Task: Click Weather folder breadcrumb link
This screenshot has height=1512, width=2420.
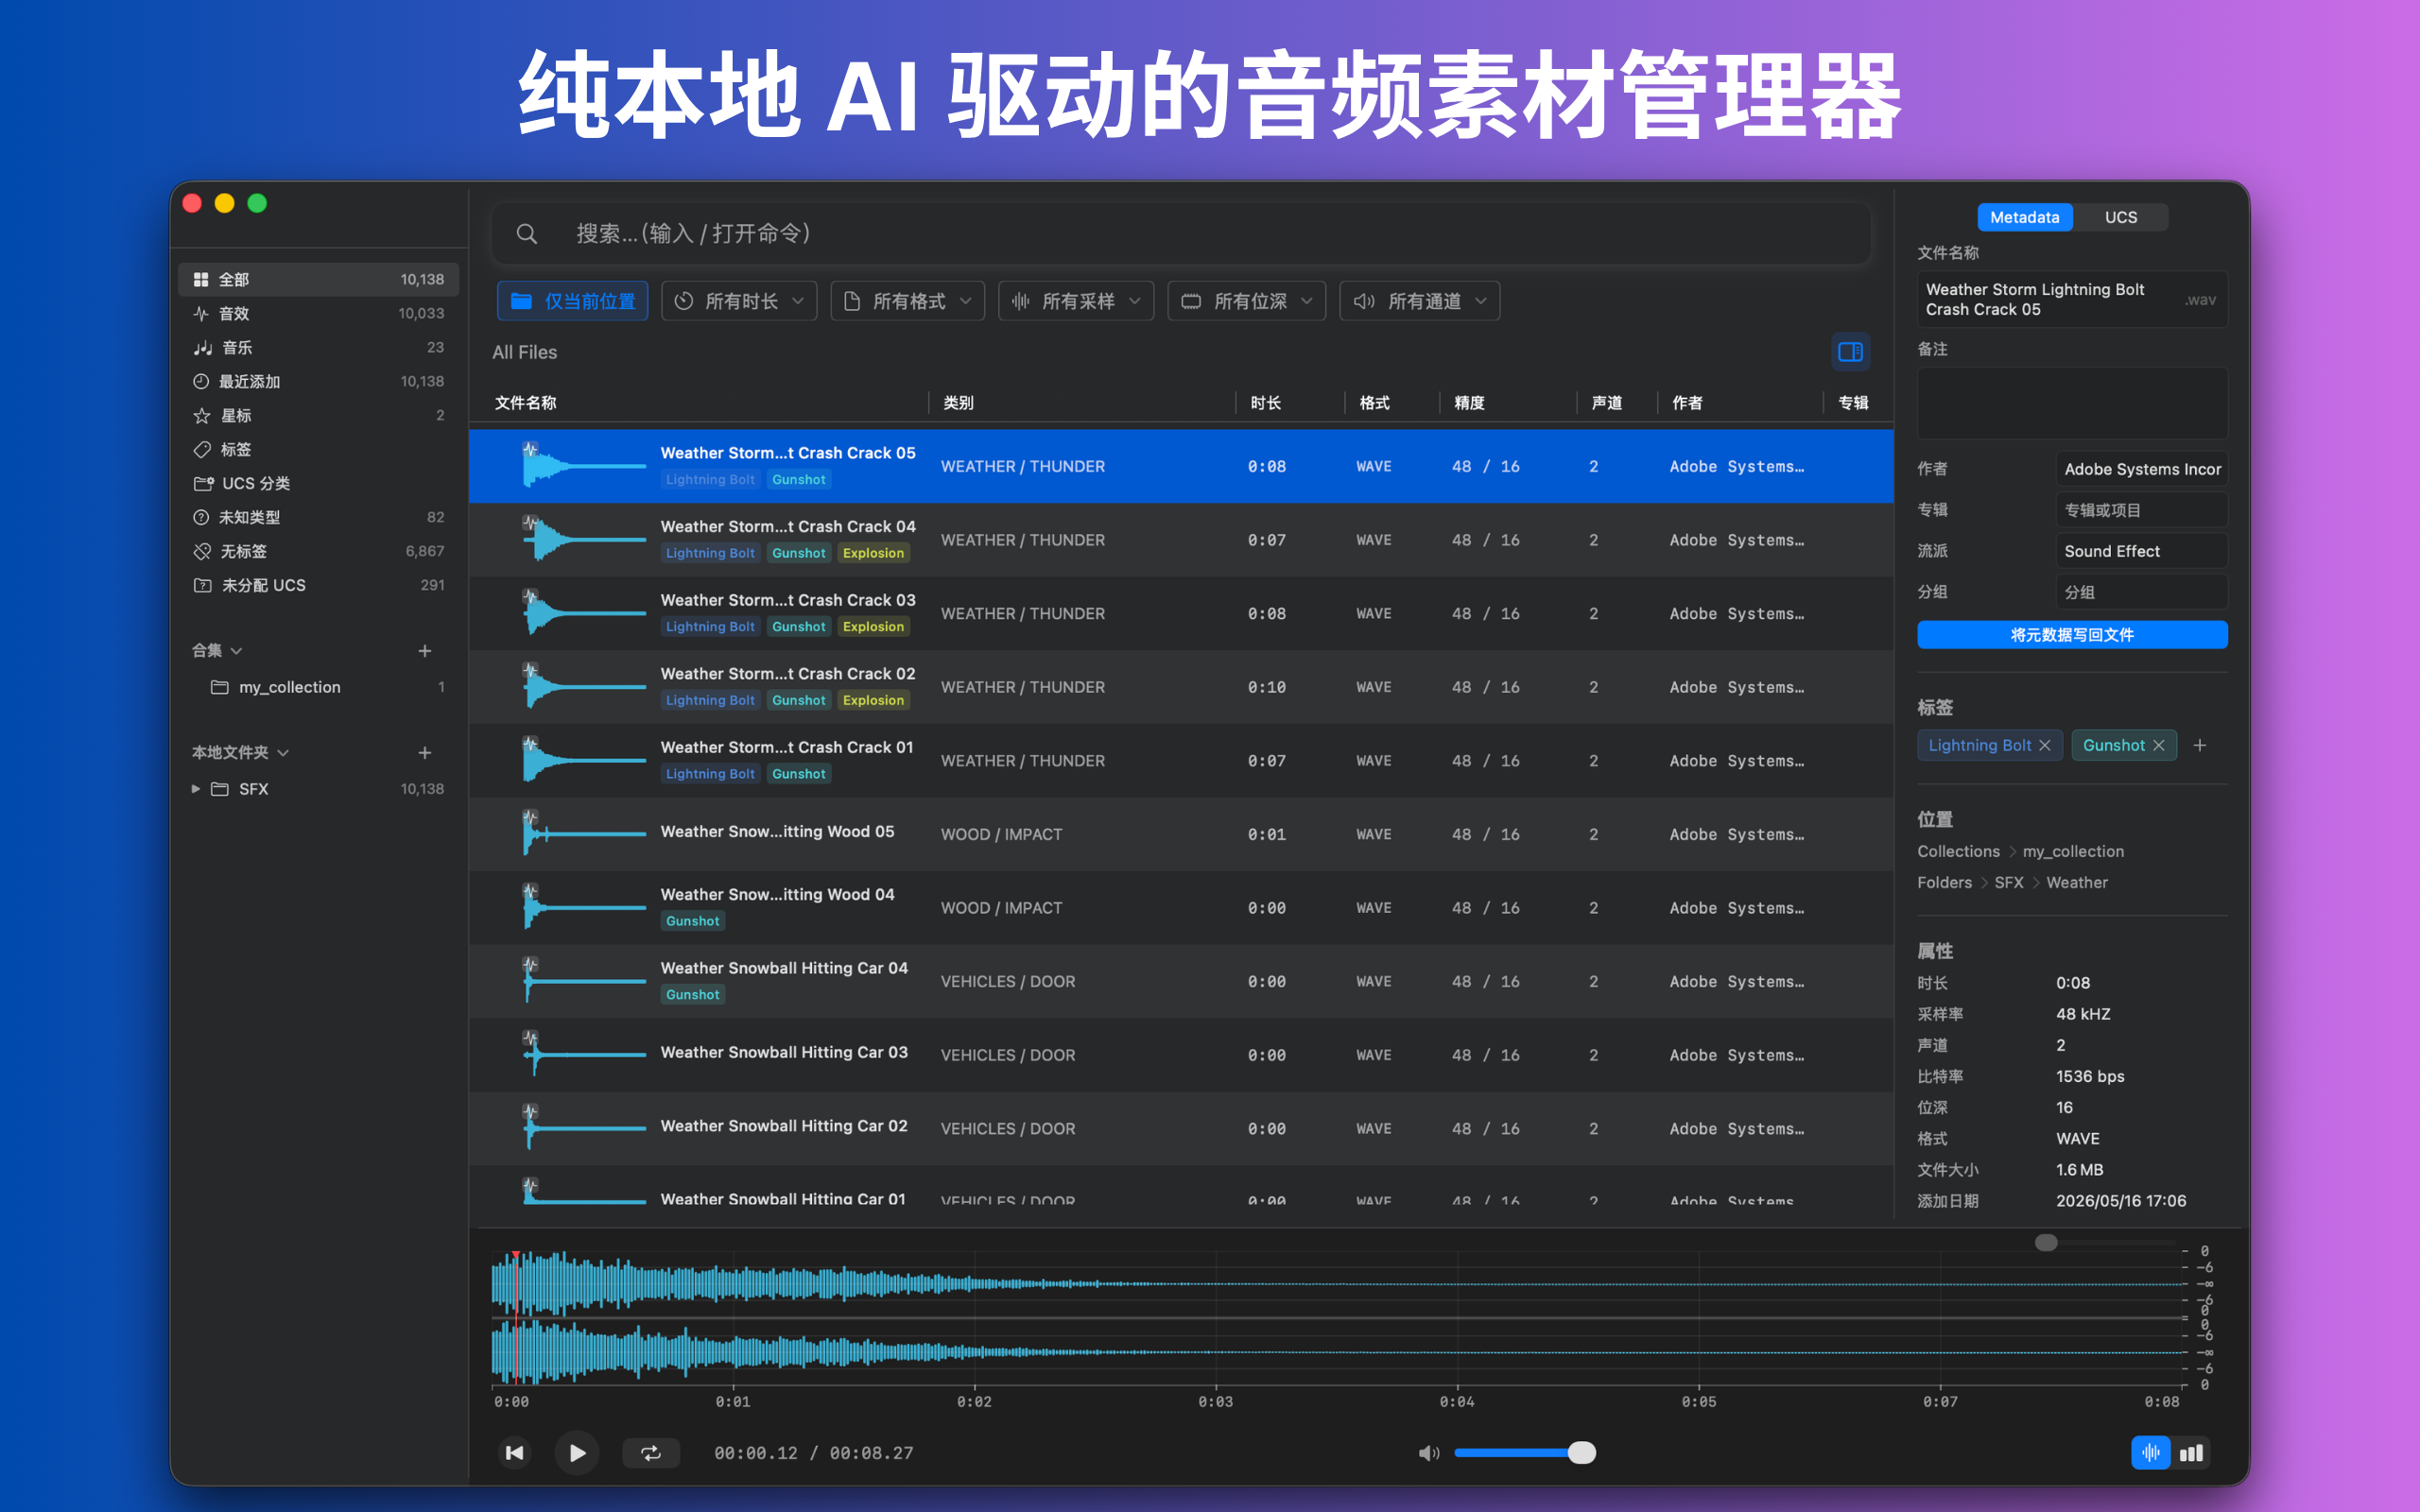Action: (x=2077, y=882)
